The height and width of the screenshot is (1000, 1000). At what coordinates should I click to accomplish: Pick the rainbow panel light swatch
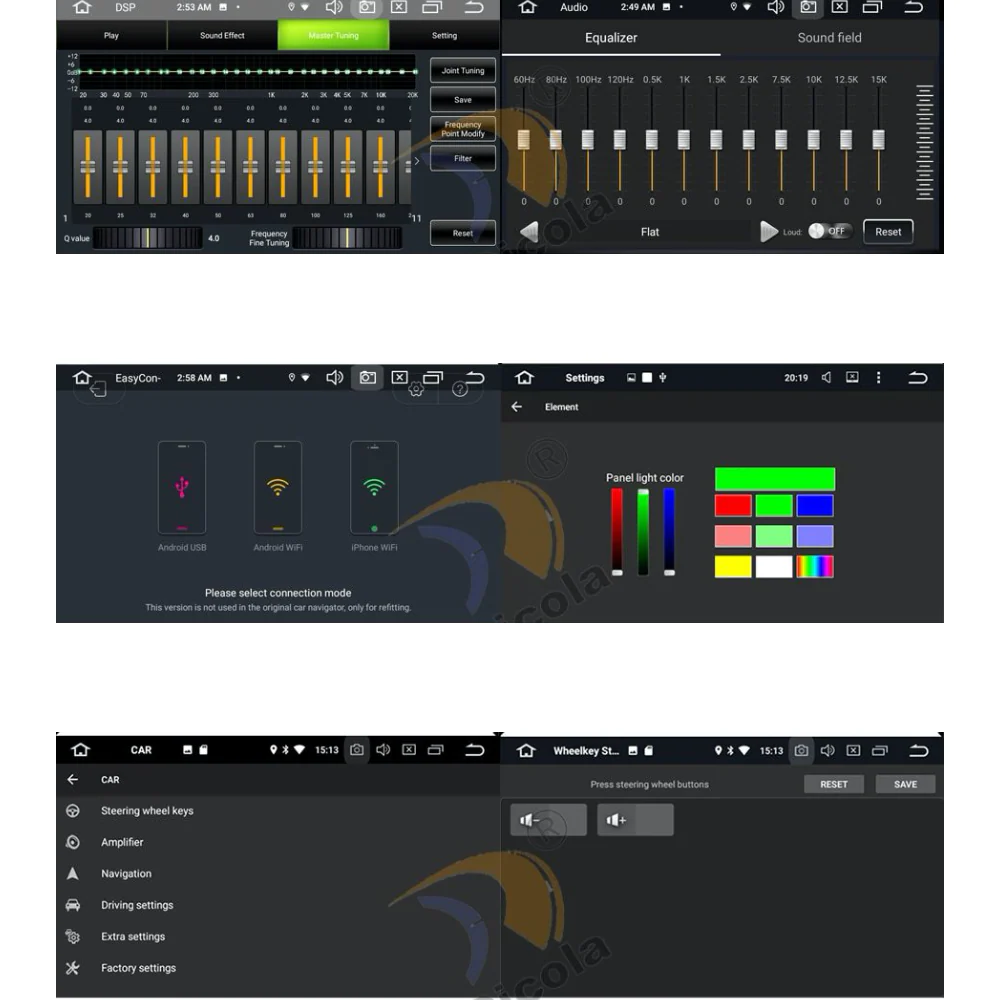pos(814,566)
